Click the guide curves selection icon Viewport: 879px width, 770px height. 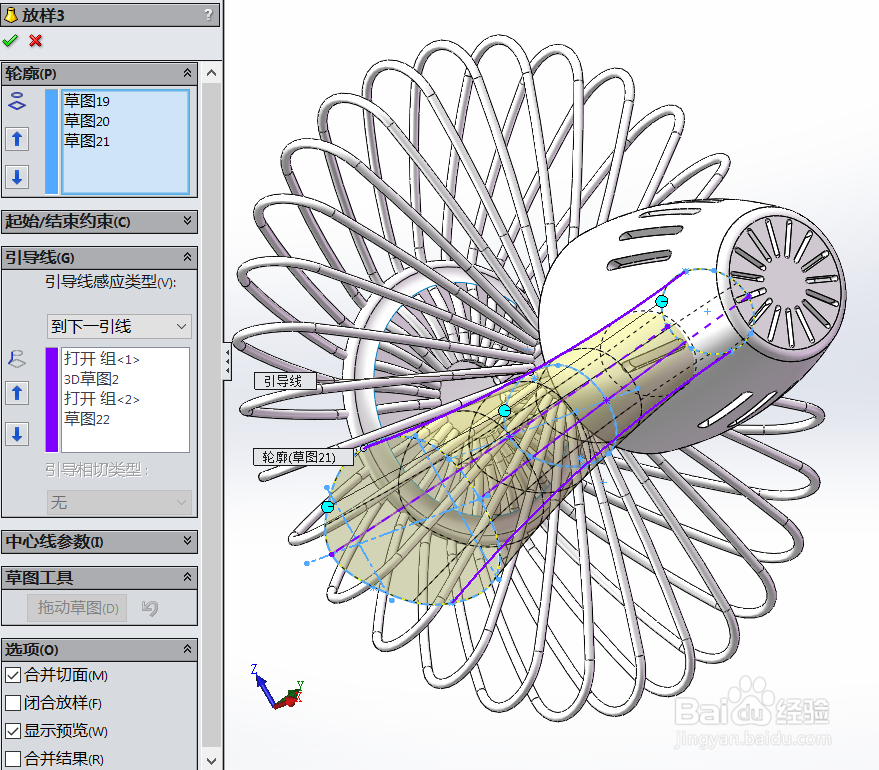(x=17, y=359)
